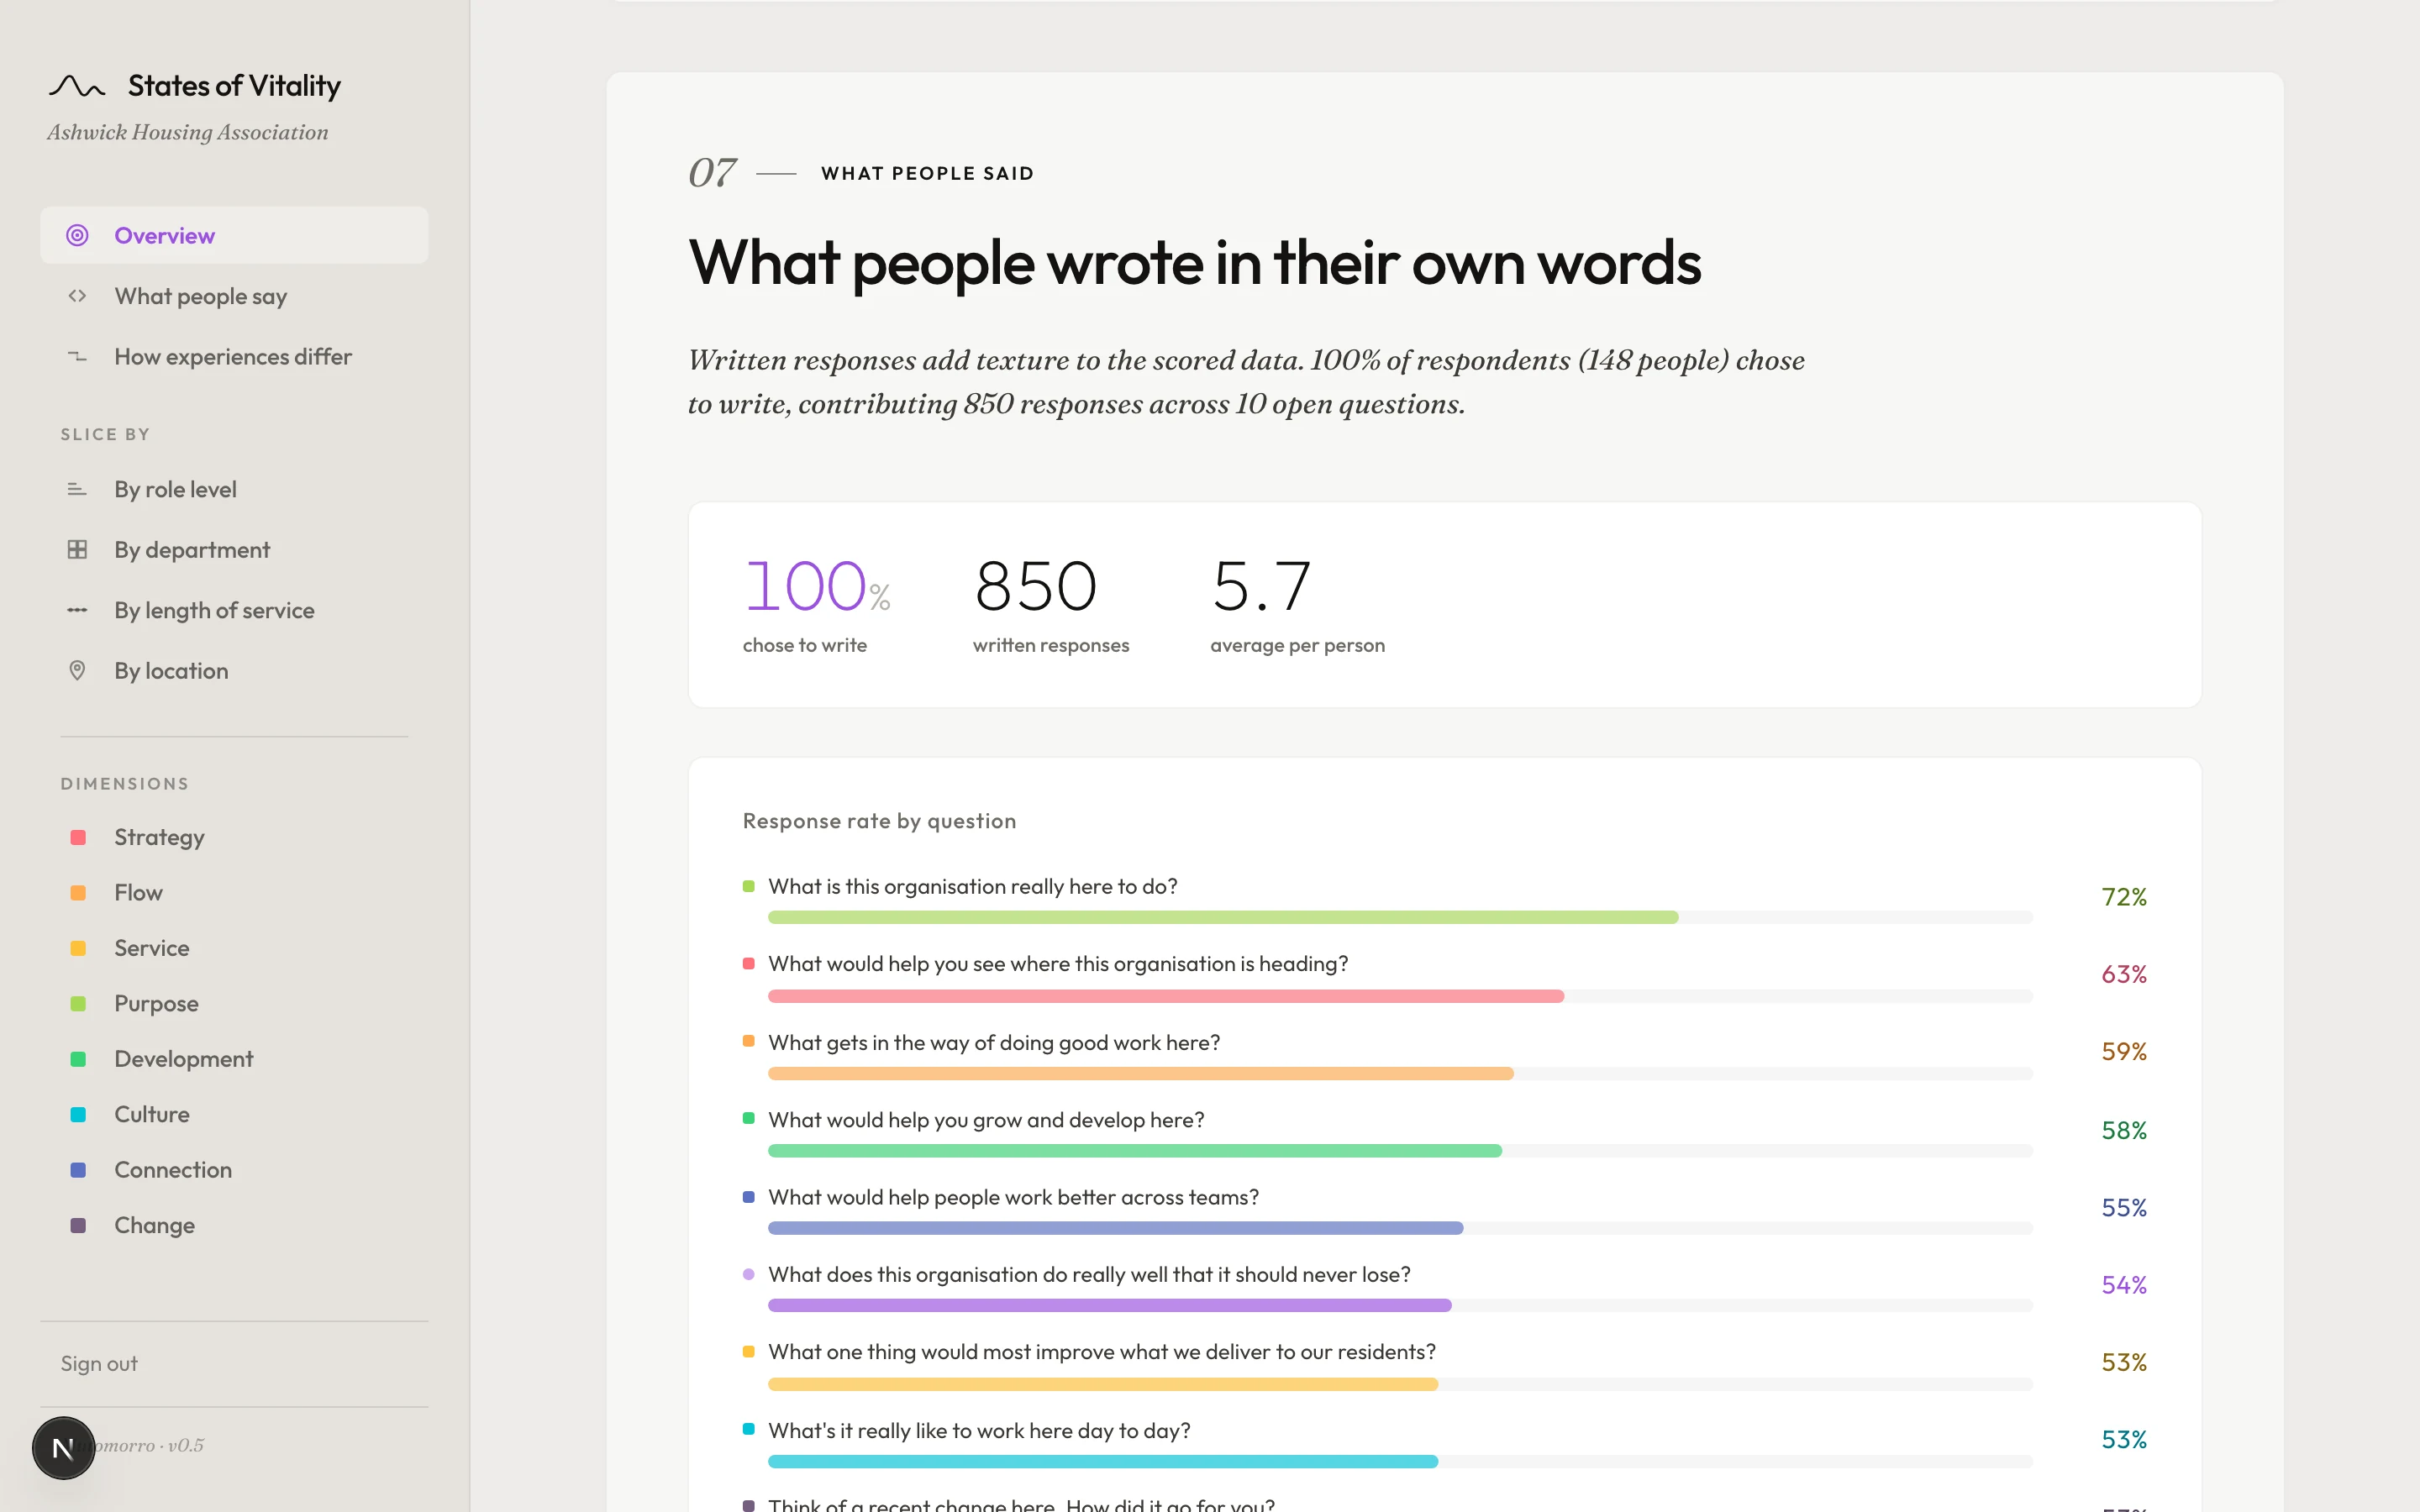Click the 07 What People Said section label
Image resolution: width=2420 pixels, height=1512 pixels.
[x=861, y=173]
